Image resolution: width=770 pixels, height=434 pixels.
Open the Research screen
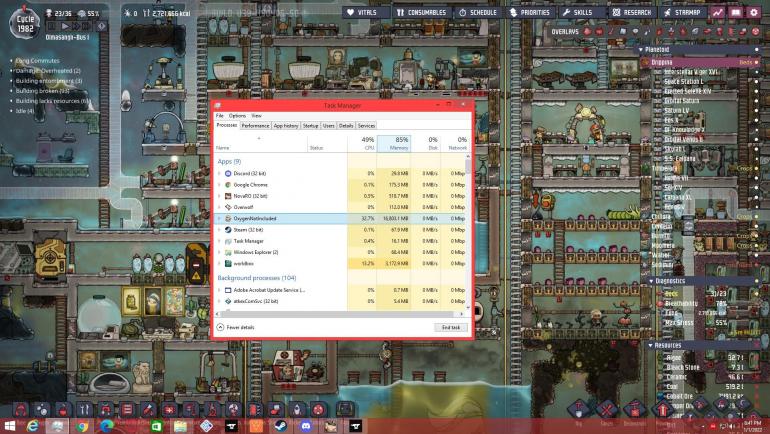632,12
